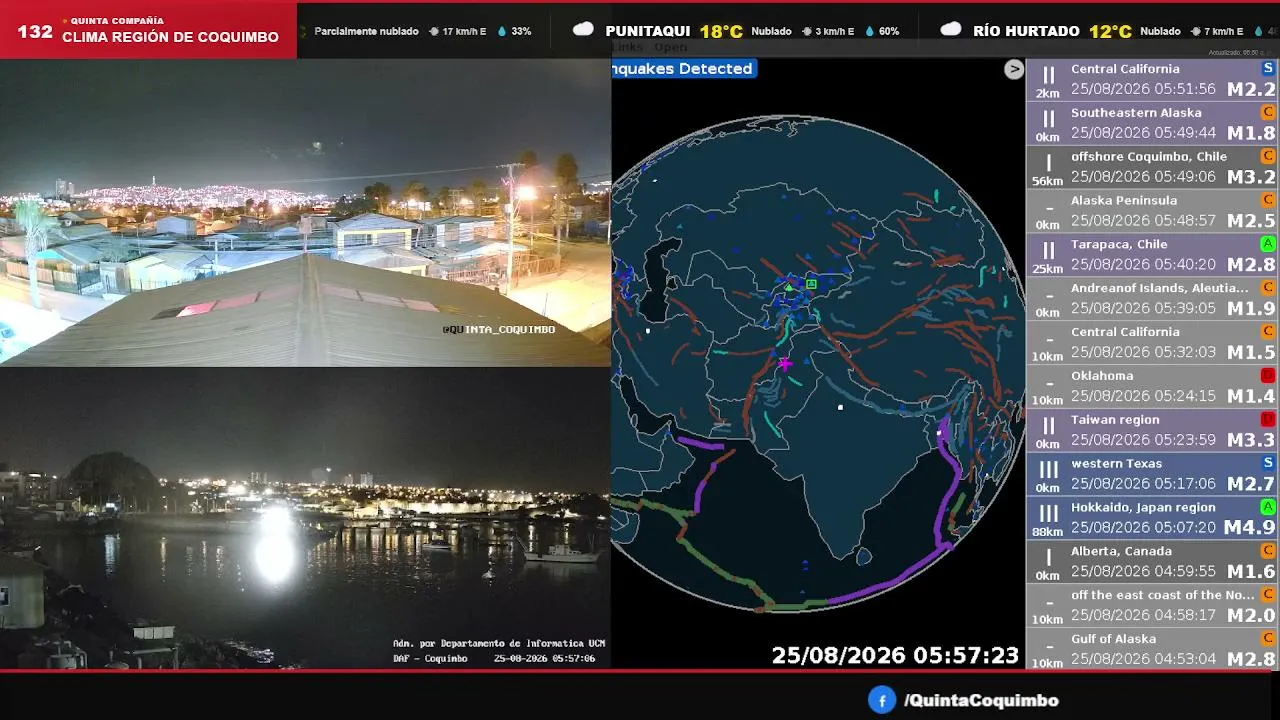Image resolution: width=1280 pixels, height=720 pixels.
Task: Click the green A badge on Tarapaca, Chile row
Action: pos(1268,244)
